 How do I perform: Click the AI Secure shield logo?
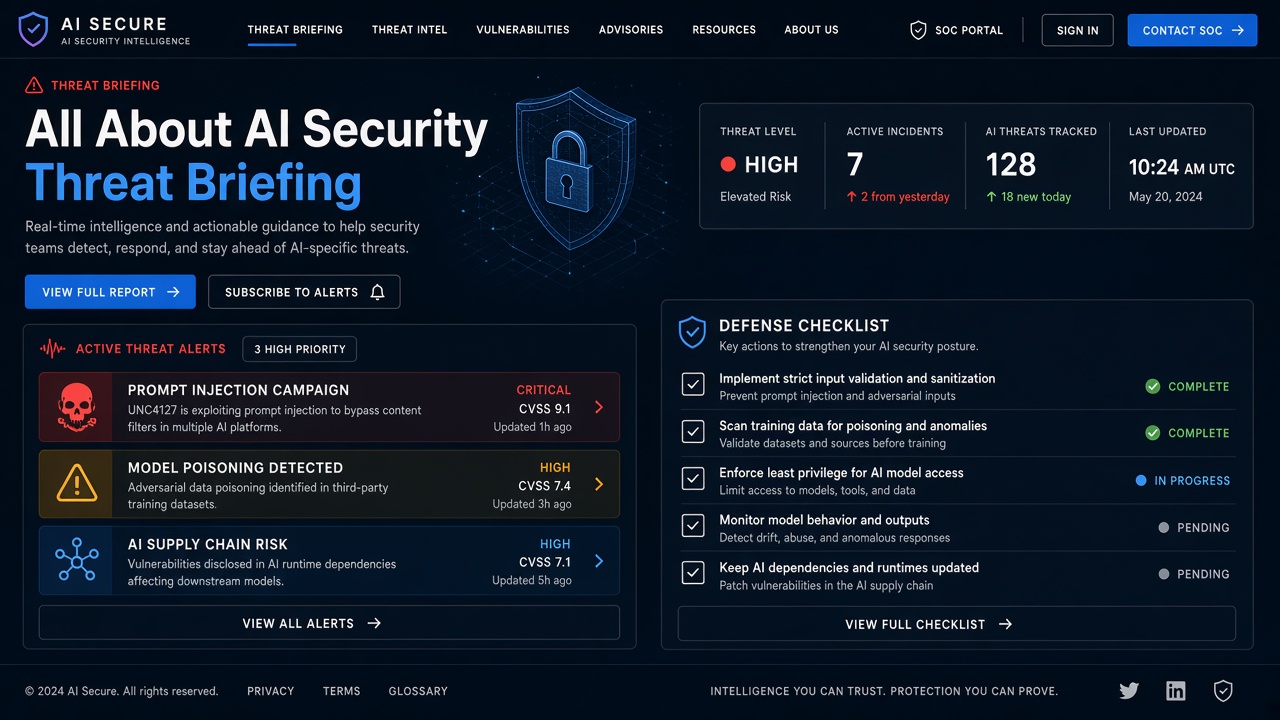click(33, 30)
